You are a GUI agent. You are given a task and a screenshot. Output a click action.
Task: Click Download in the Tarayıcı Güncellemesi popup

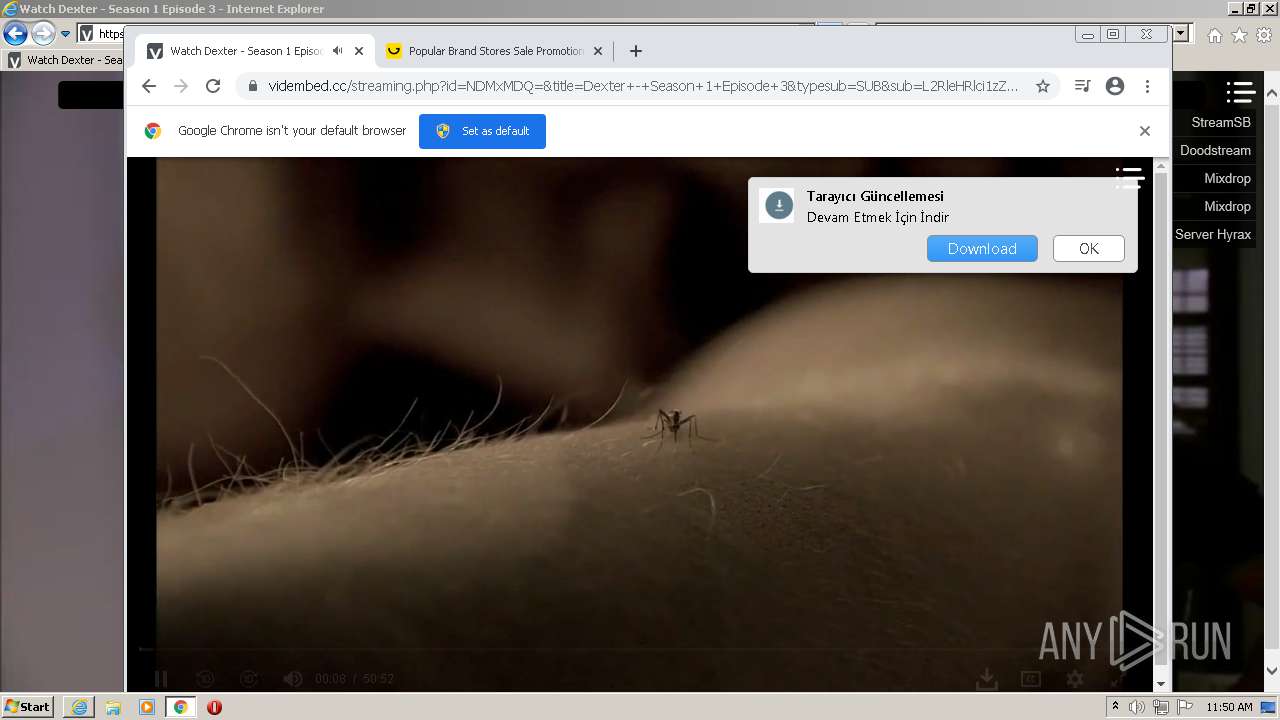[982, 249]
